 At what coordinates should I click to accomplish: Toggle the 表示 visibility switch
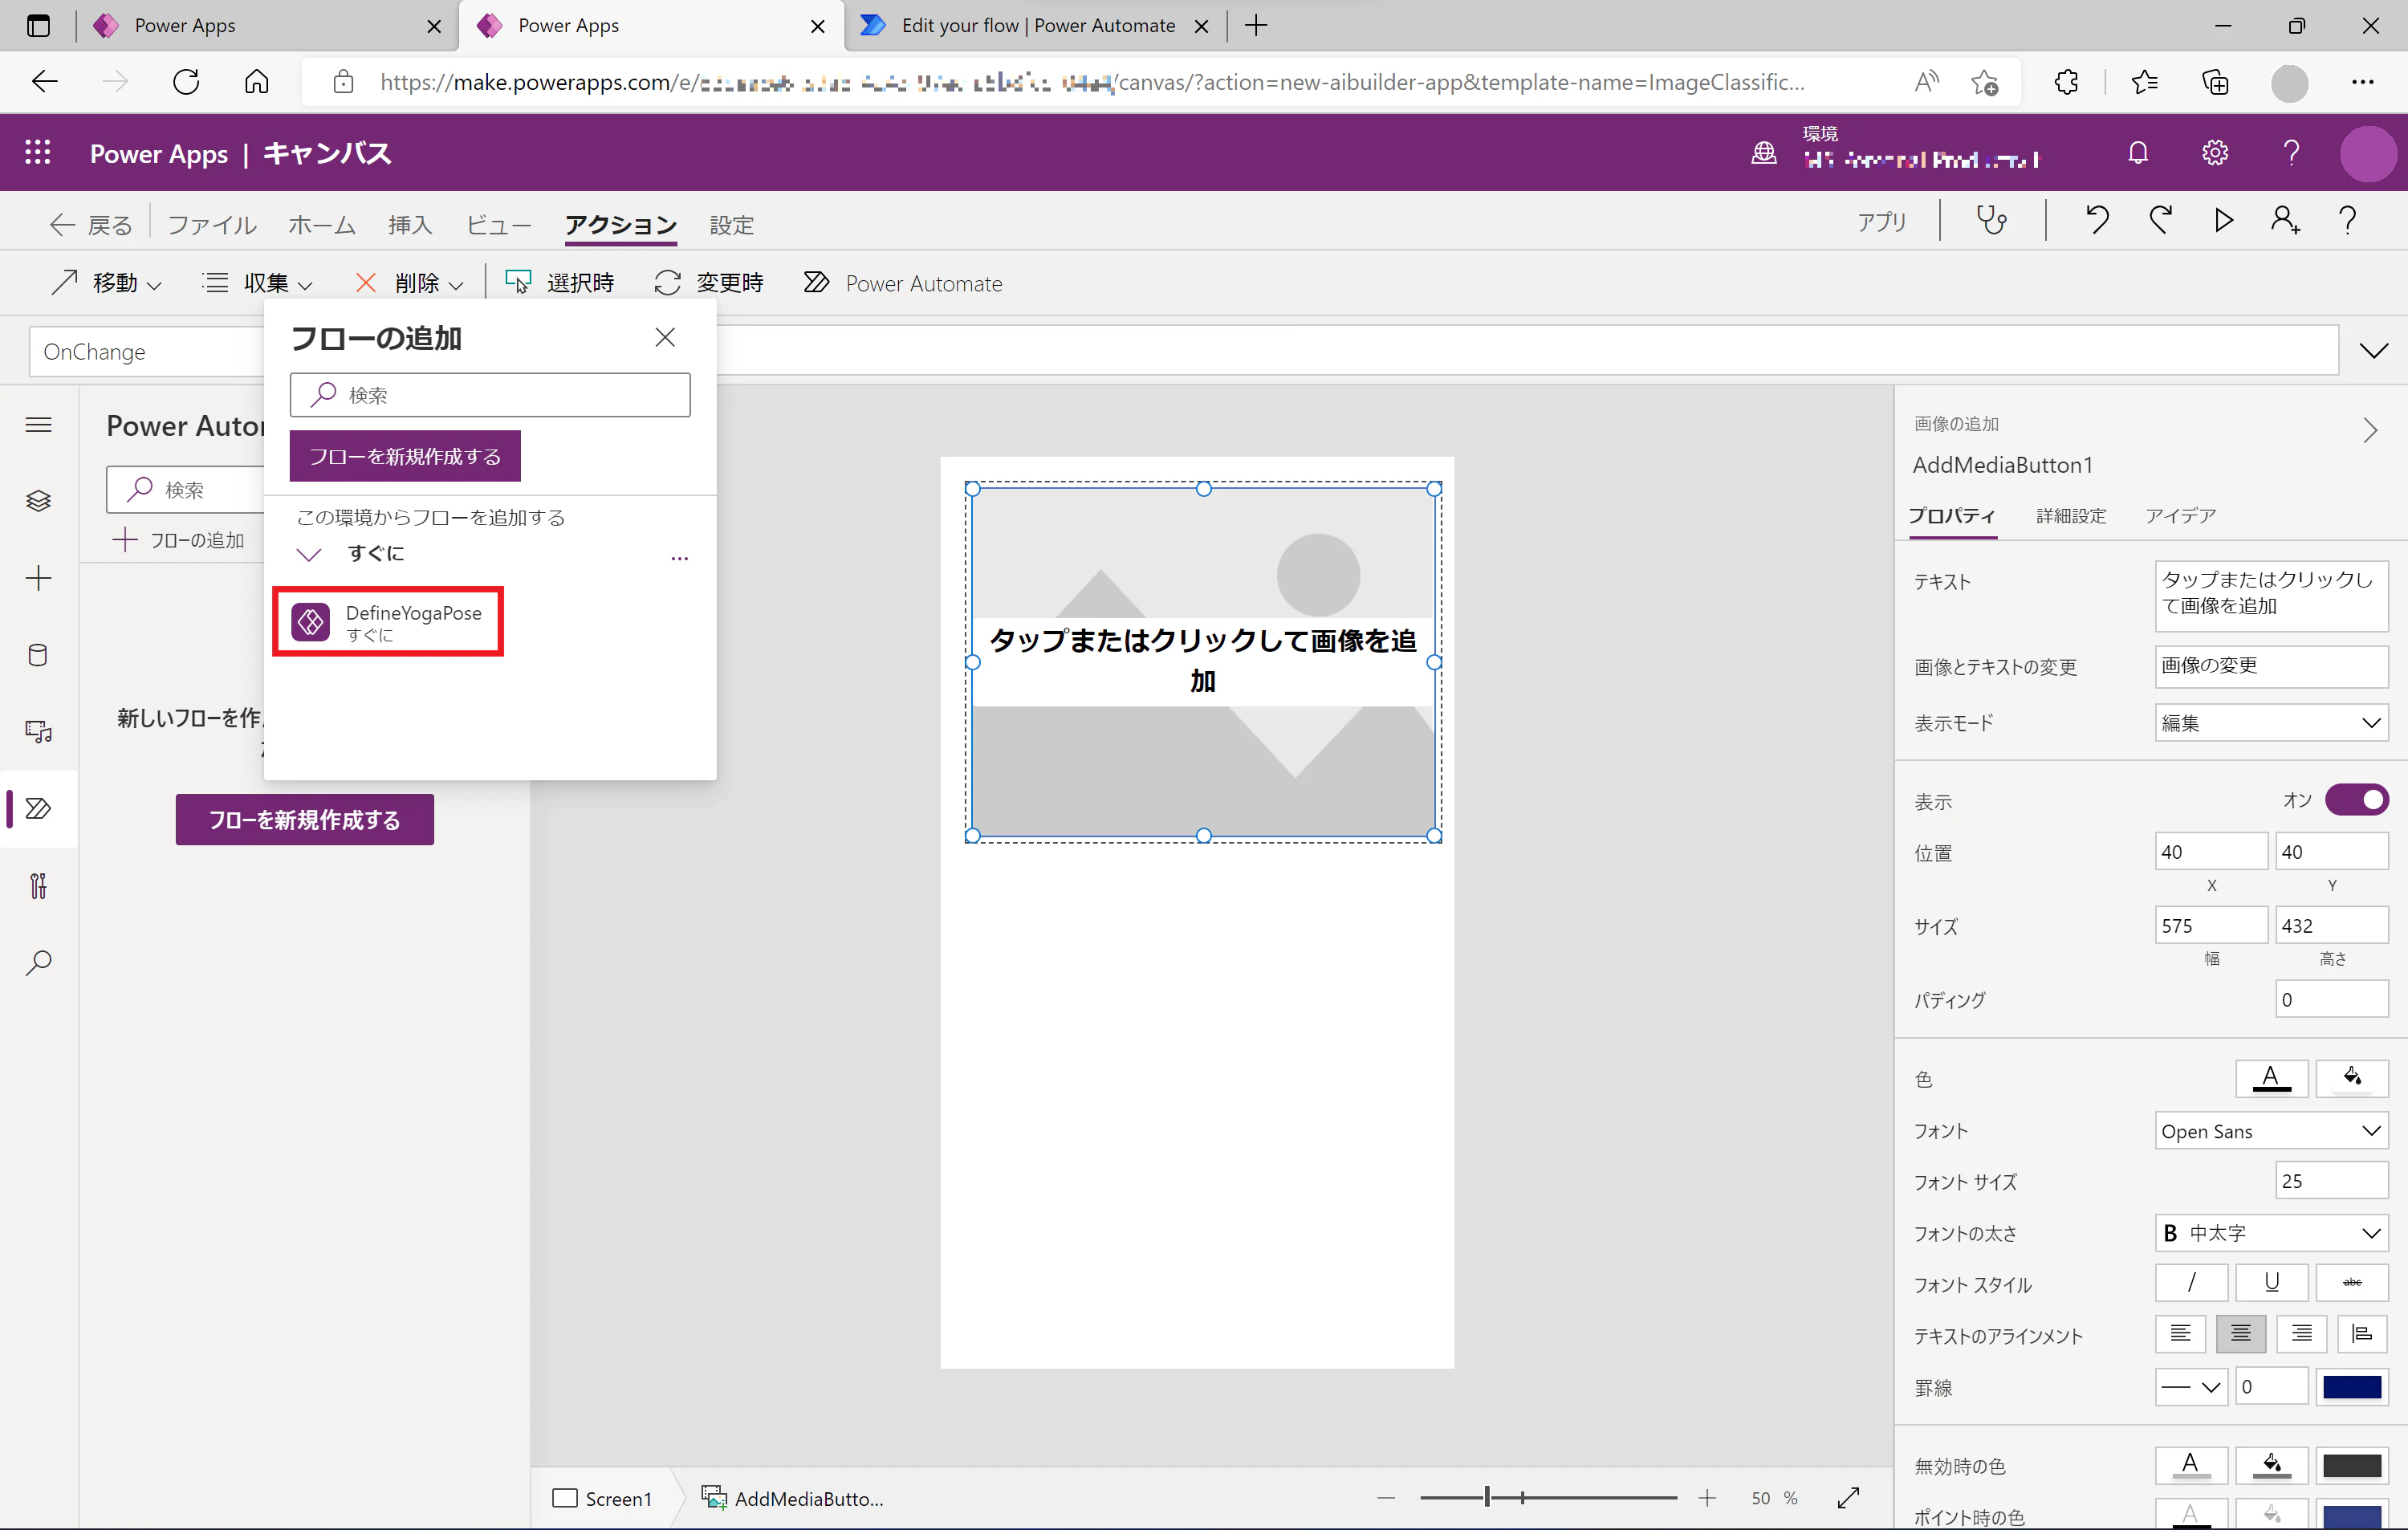pyautogui.click(x=2357, y=800)
